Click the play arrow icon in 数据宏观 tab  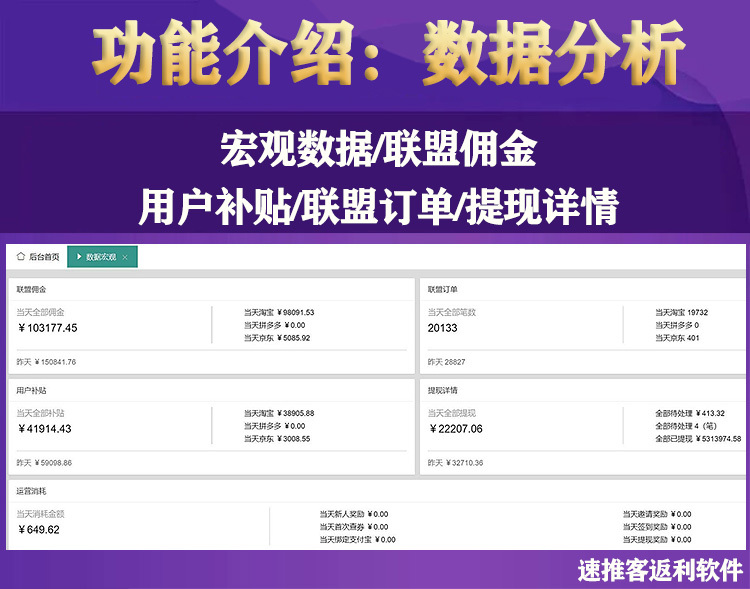pyautogui.click(x=79, y=257)
